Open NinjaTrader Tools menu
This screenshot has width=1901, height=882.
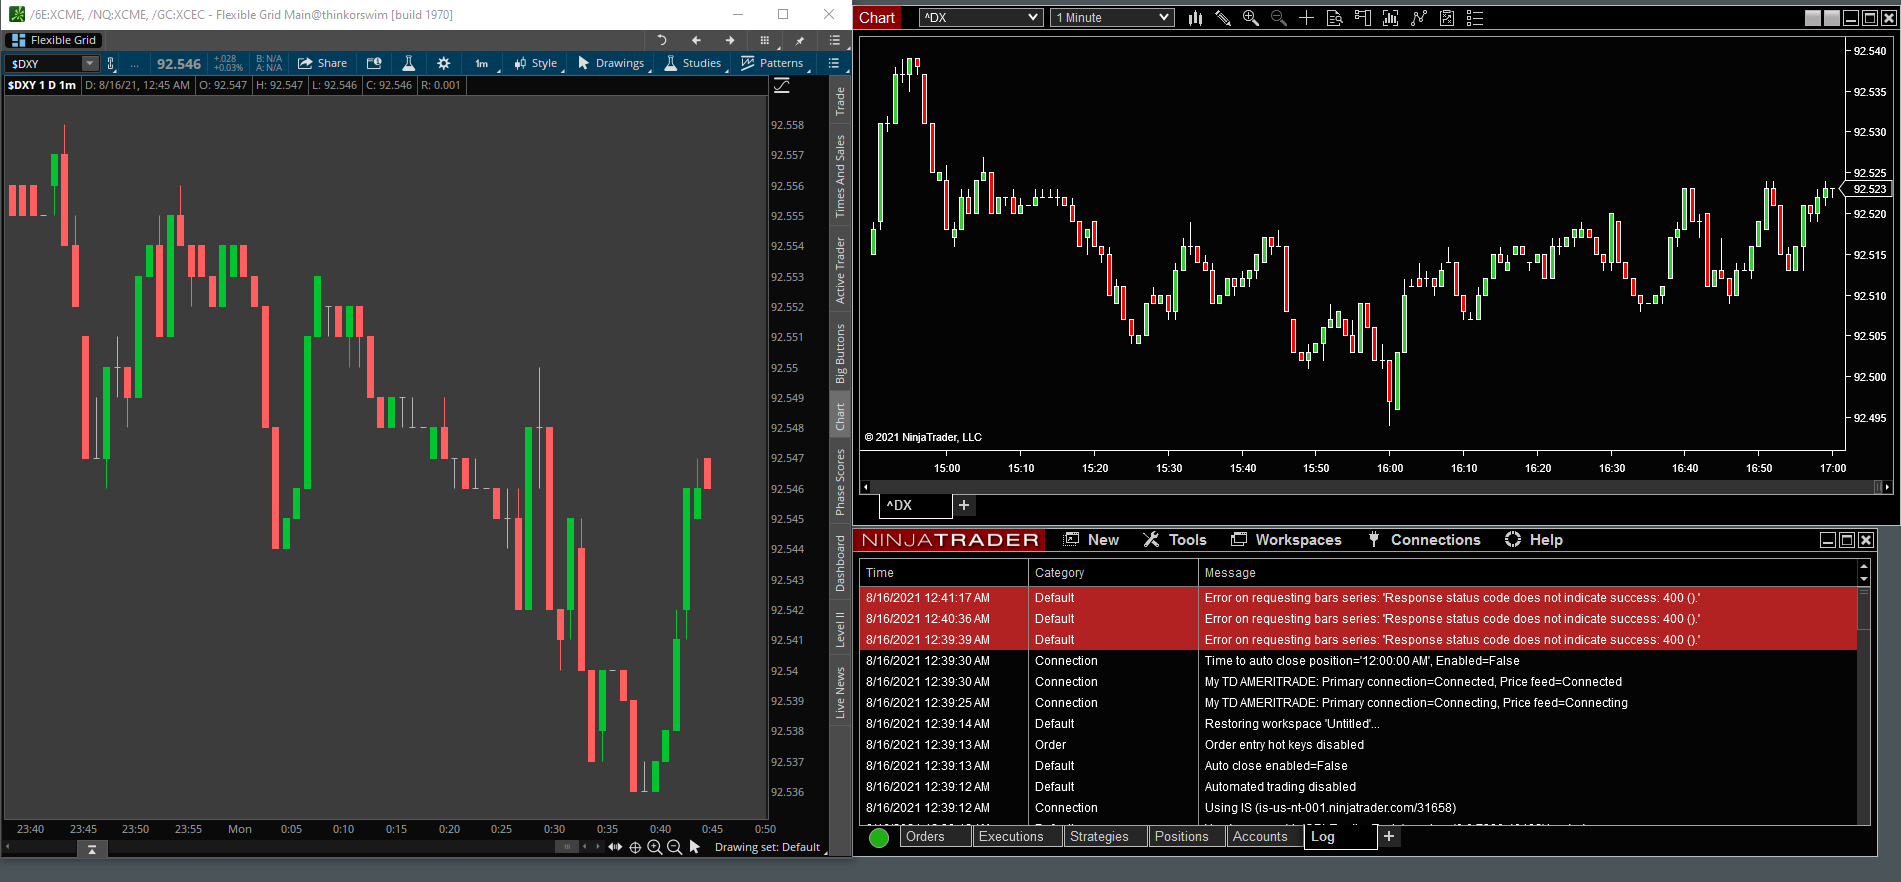(1175, 540)
